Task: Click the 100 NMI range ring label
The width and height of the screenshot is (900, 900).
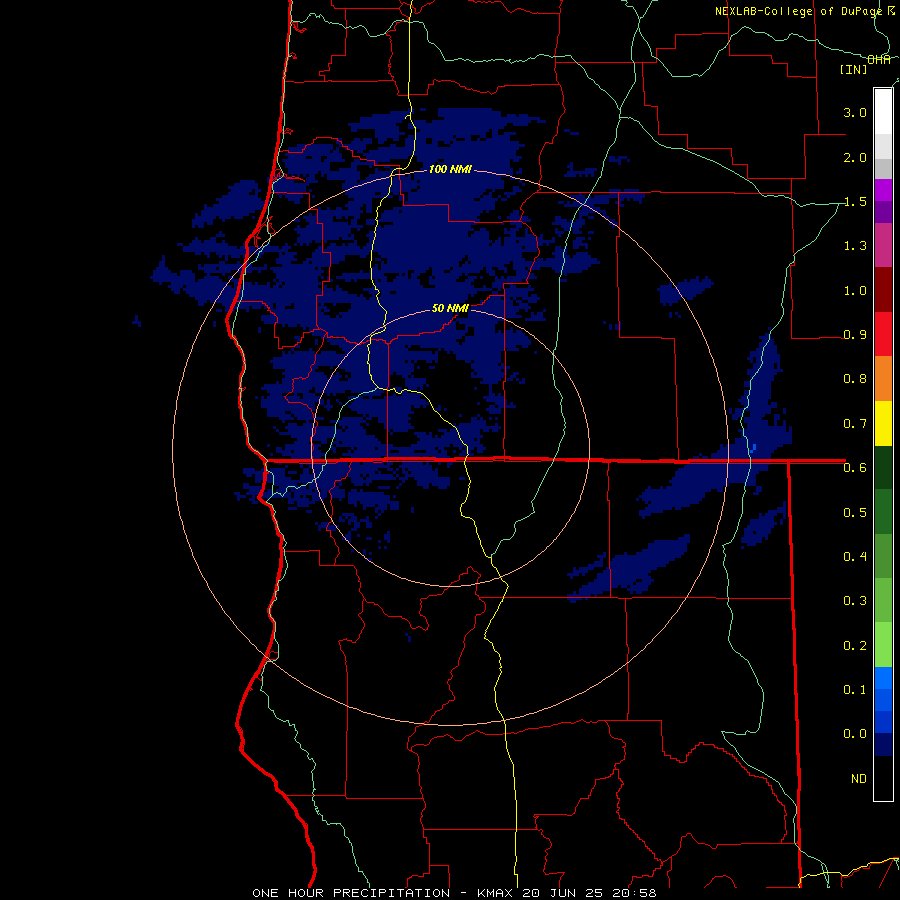Action: (x=450, y=169)
